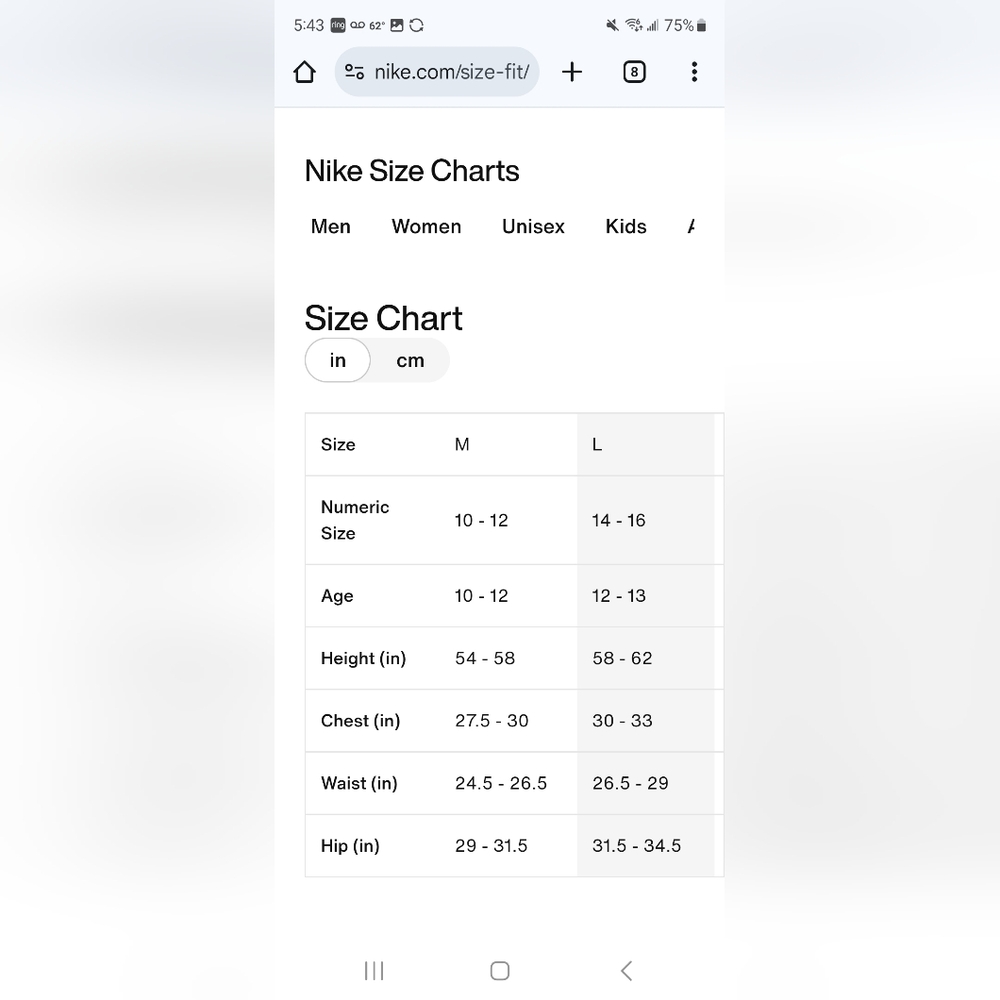Screen dimensions: 1000x1000
Task: Open a new tab with plus icon
Action: (x=572, y=72)
